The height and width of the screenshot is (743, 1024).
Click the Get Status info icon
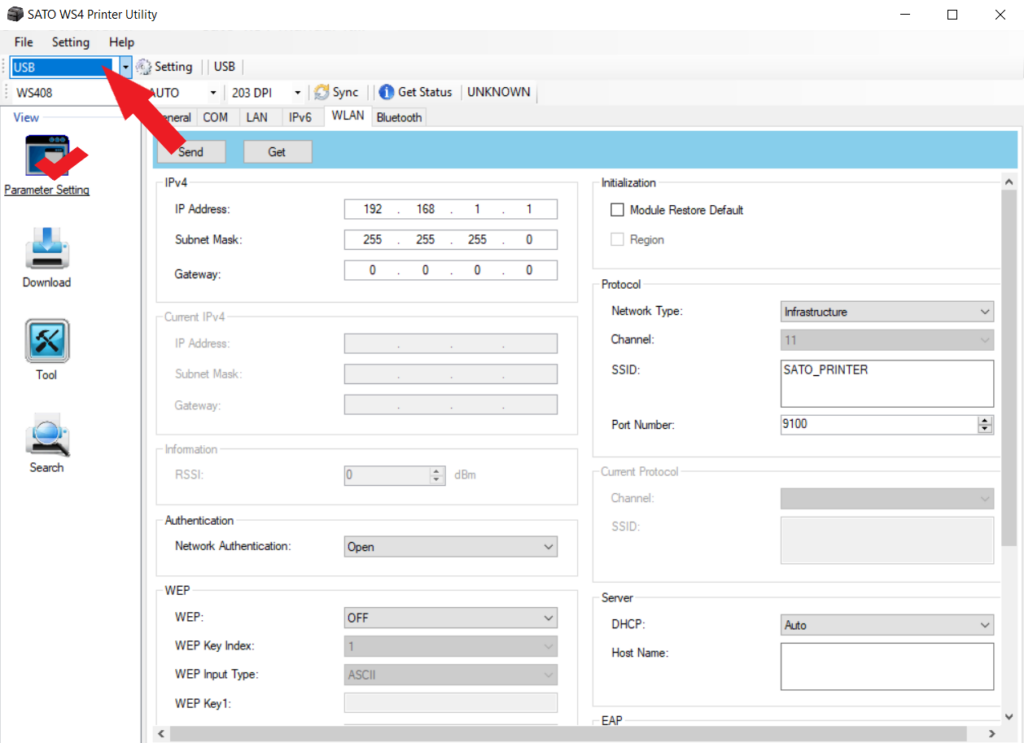pos(387,92)
